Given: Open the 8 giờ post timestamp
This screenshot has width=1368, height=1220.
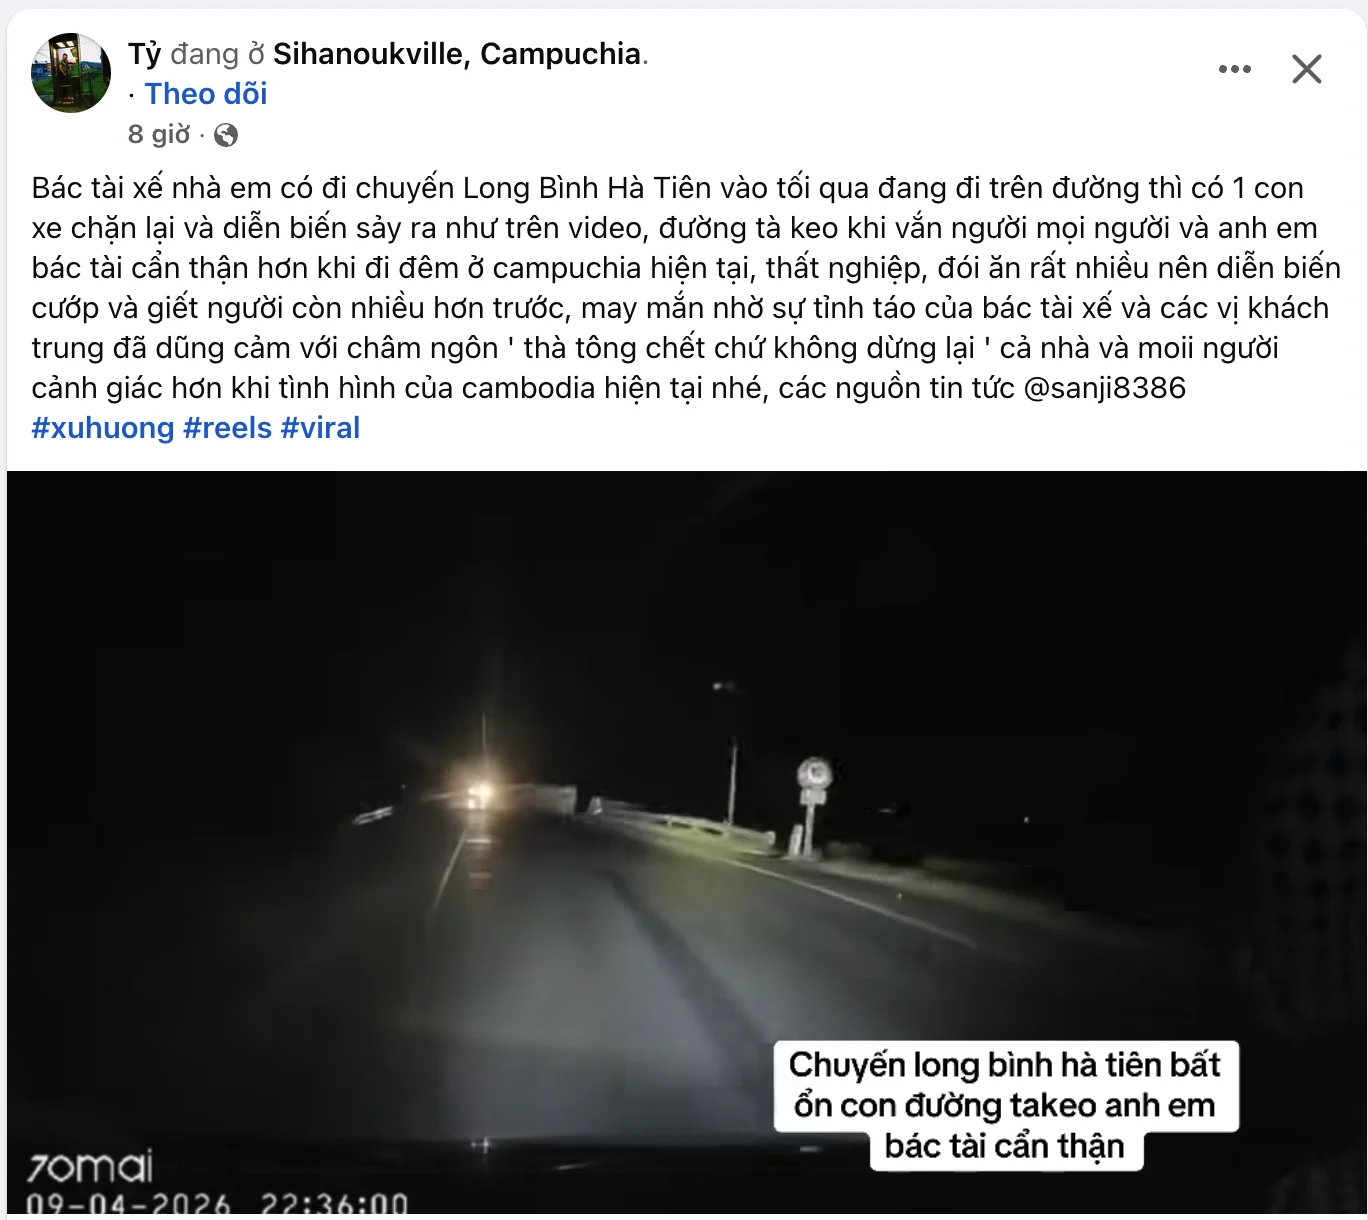Looking at the screenshot, I should pos(159,134).
